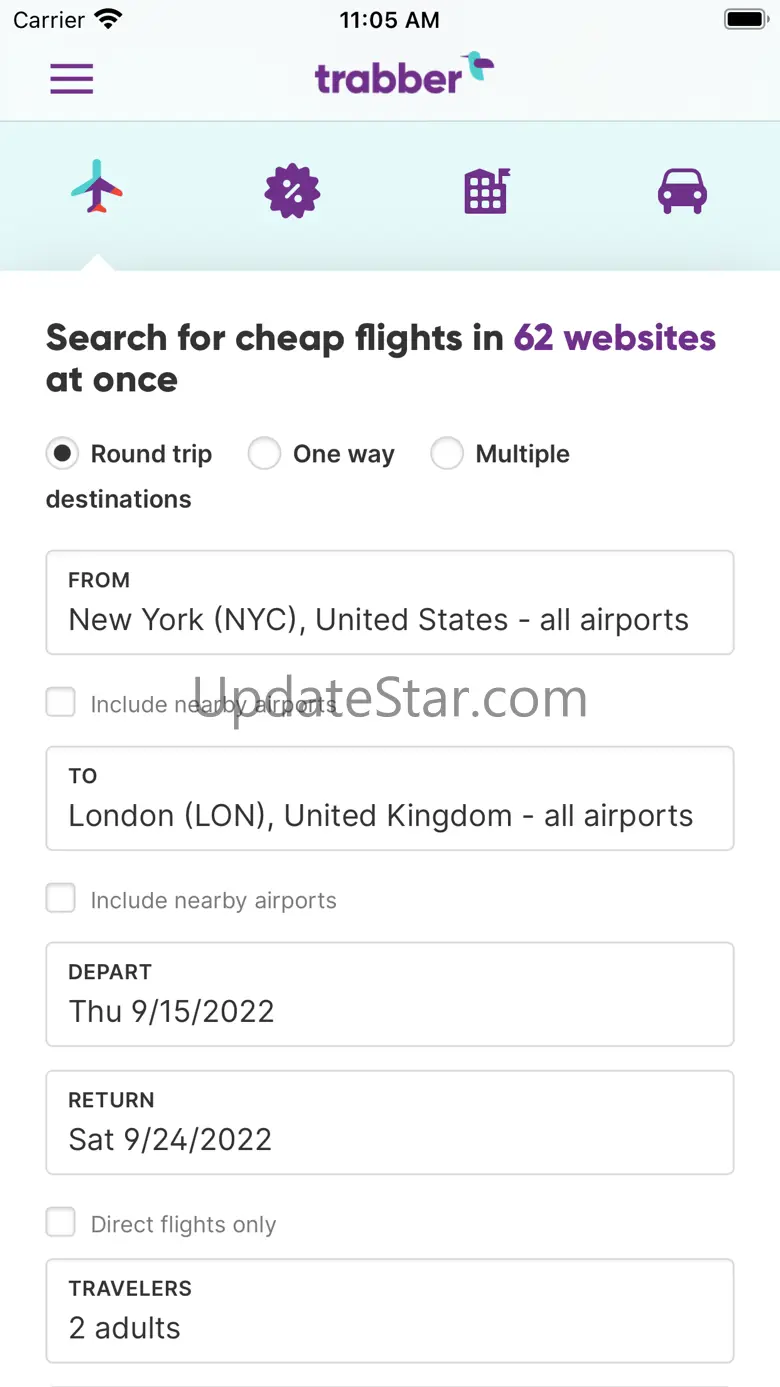Open the hamburger menu
The image size is (780, 1387).
click(x=72, y=78)
